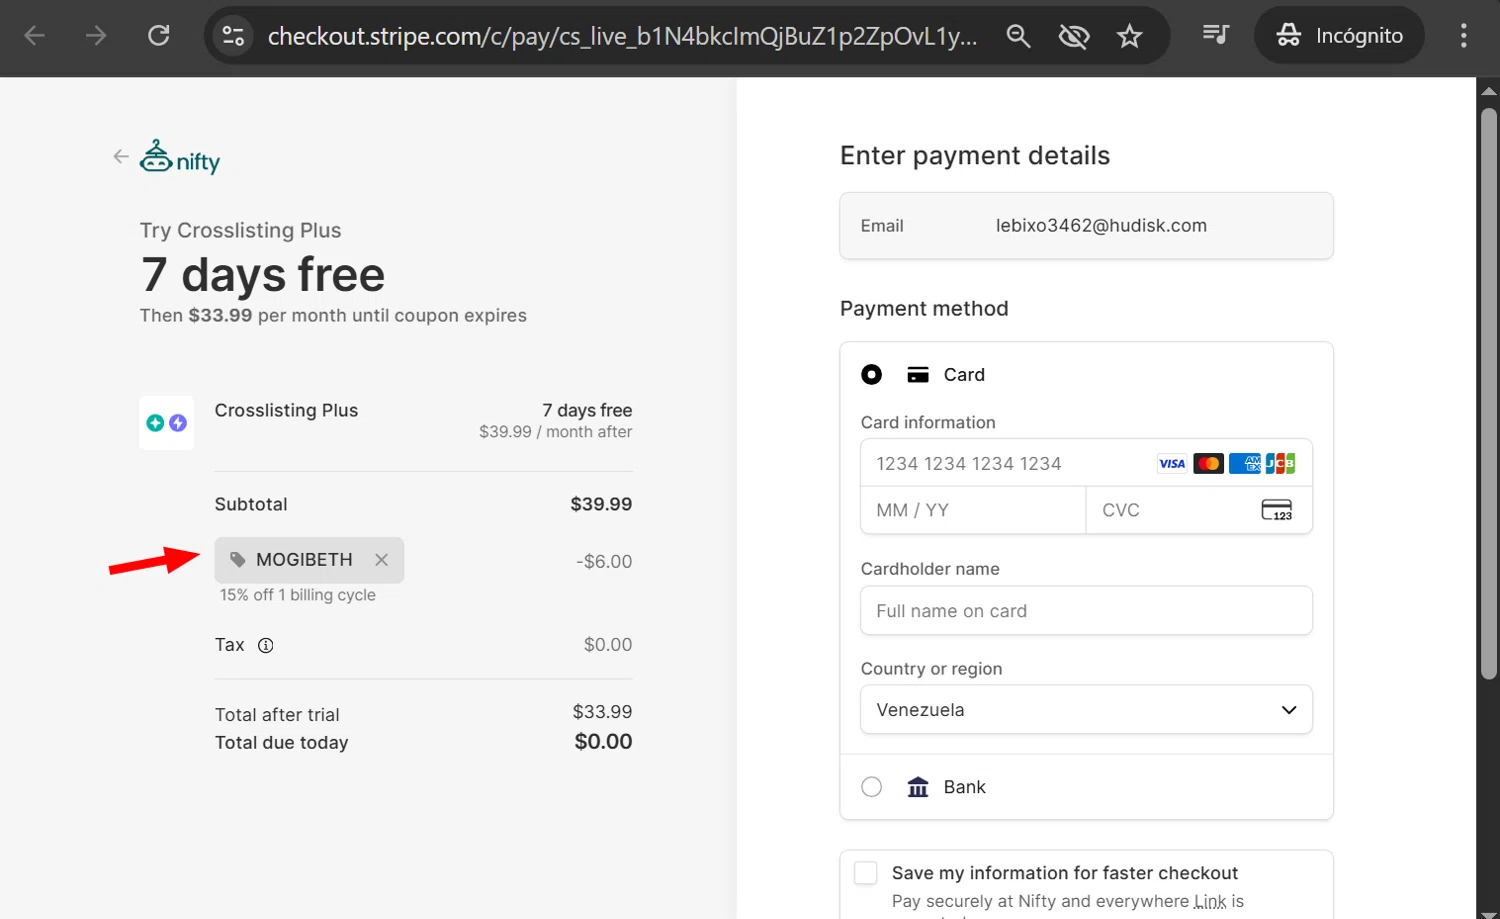Click the credit card icon next to Card
Screen dimensions: 1500x919
tap(918, 375)
